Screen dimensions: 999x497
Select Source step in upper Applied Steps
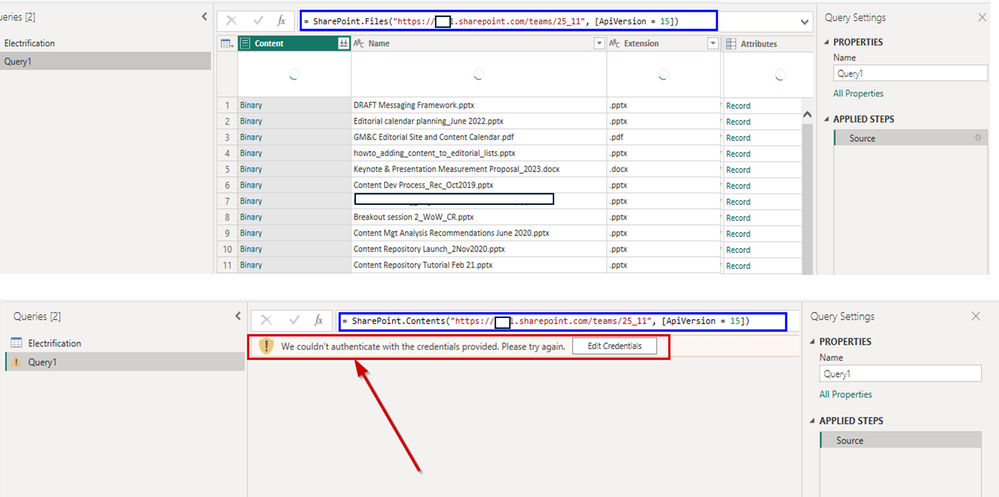pyautogui.click(x=910, y=138)
